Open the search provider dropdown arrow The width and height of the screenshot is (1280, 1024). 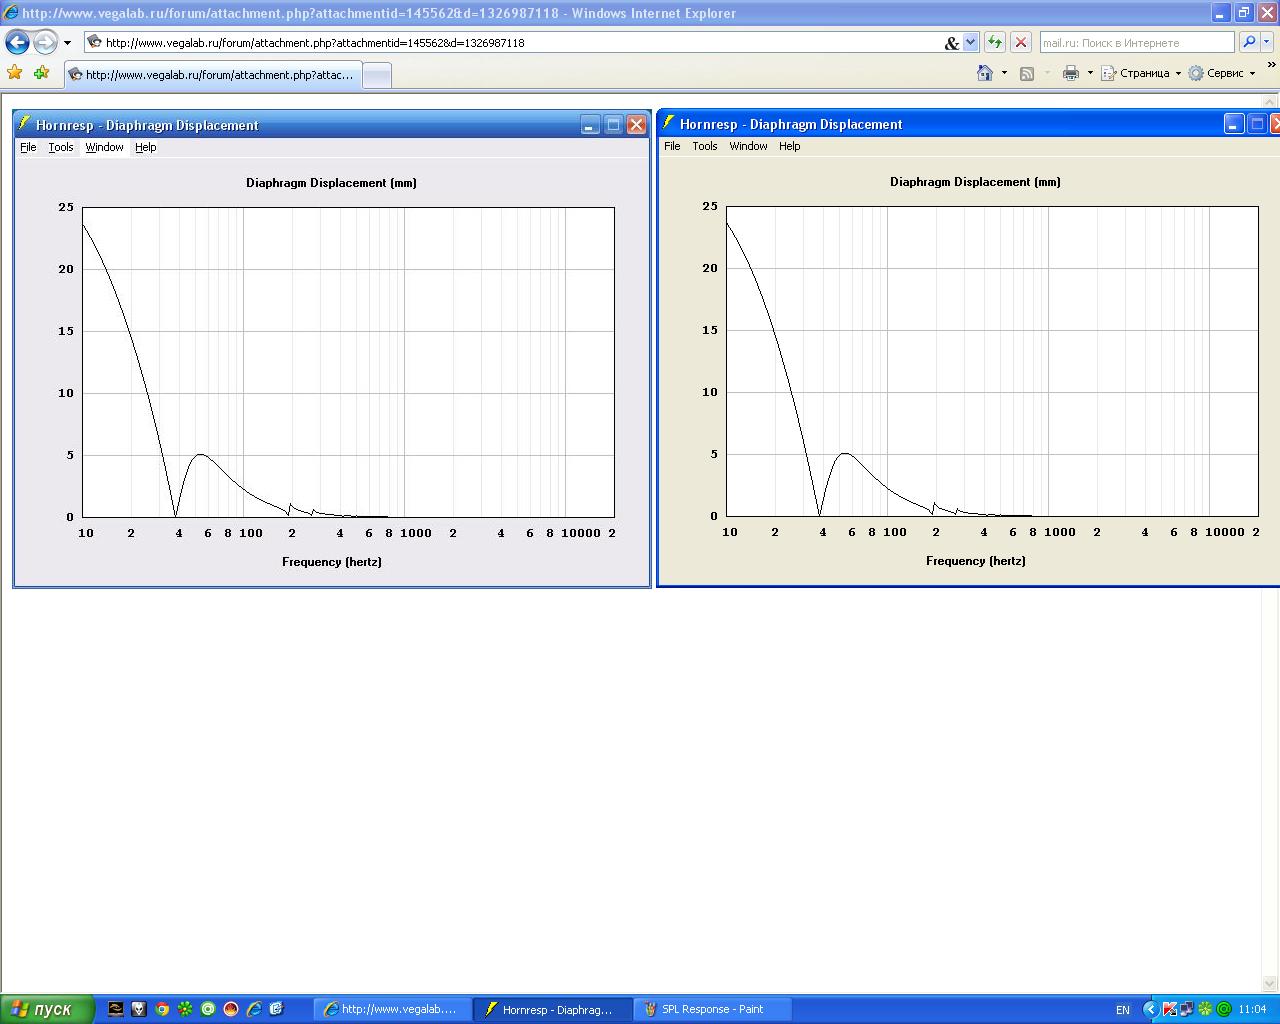point(1267,42)
